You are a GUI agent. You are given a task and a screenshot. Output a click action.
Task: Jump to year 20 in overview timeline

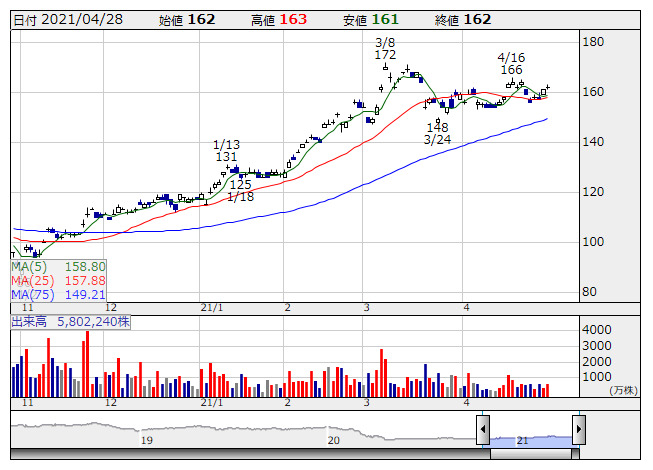tap(334, 440)
